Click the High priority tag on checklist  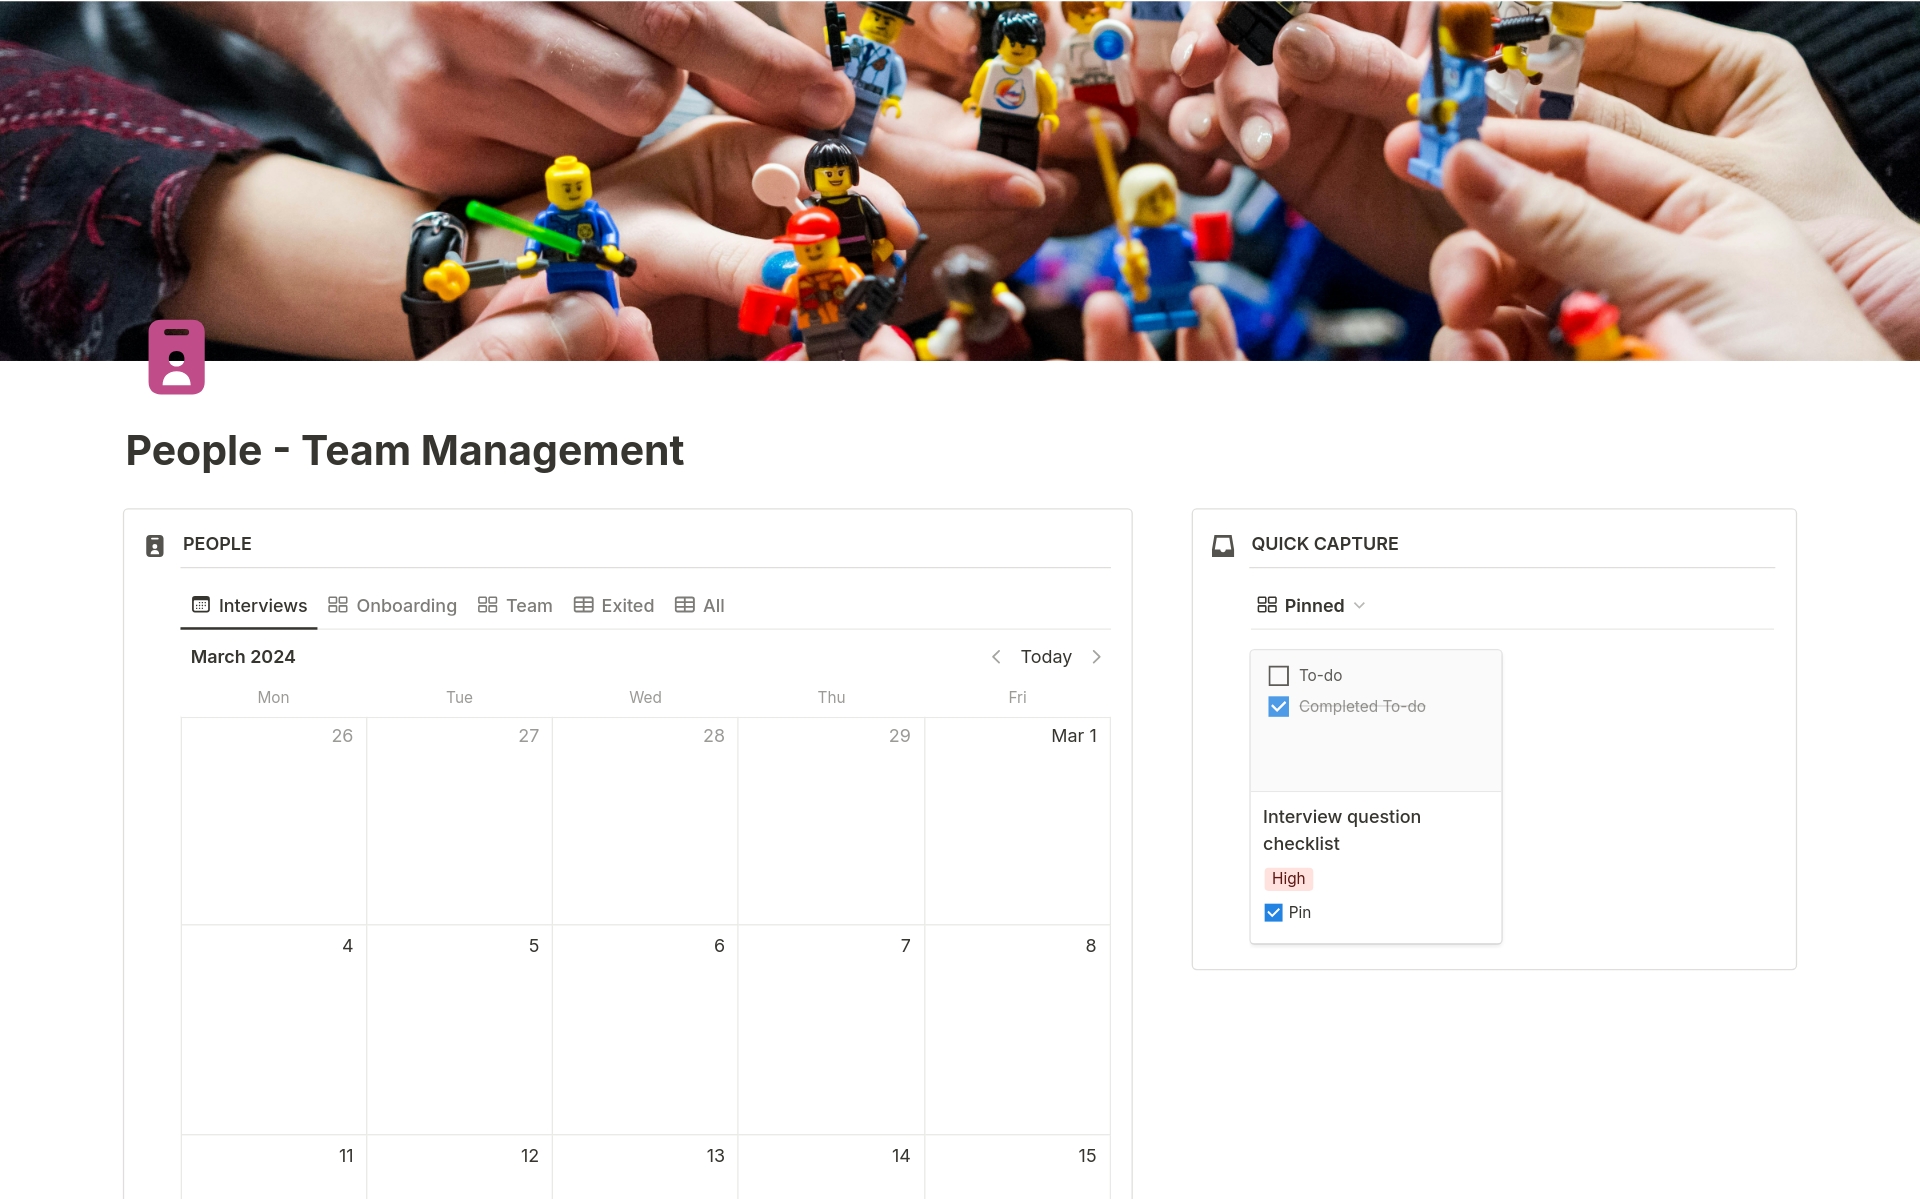tap(1287, 876)
